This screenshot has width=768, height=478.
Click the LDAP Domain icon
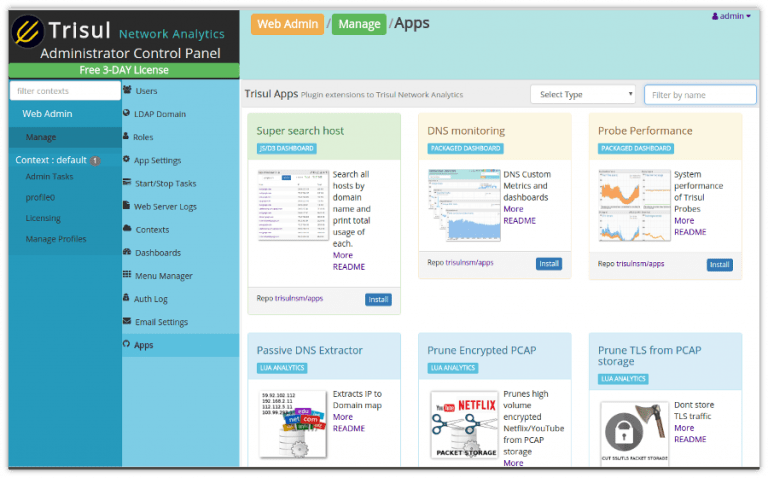[127, 114]
